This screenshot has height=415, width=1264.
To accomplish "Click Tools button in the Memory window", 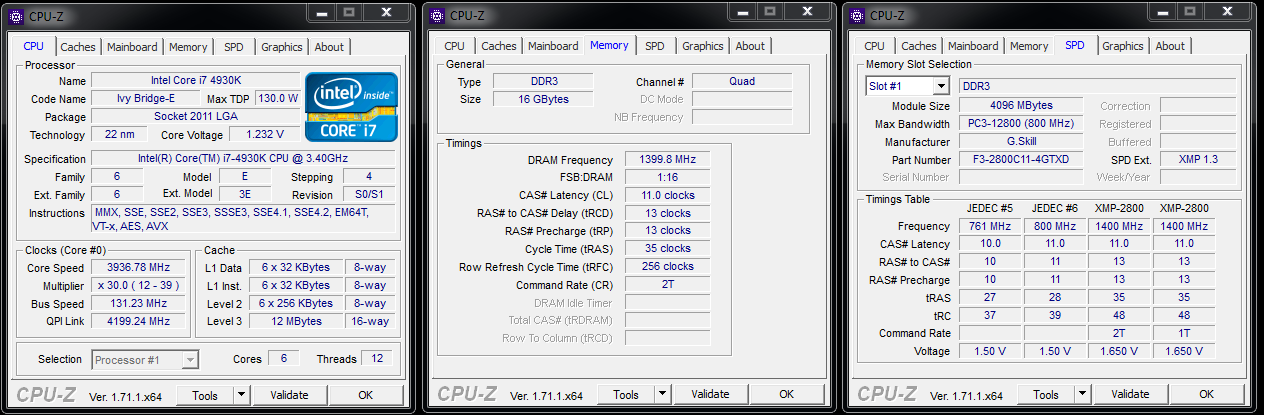I will coord(626,394).
